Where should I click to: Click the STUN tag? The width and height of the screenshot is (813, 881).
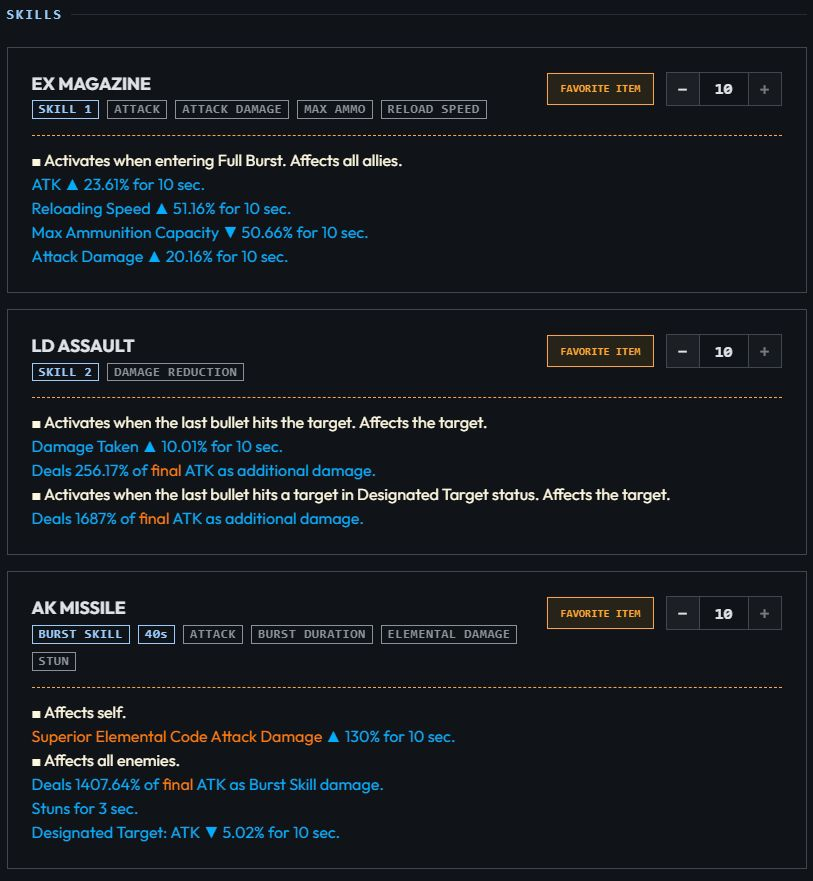[54, 661]
